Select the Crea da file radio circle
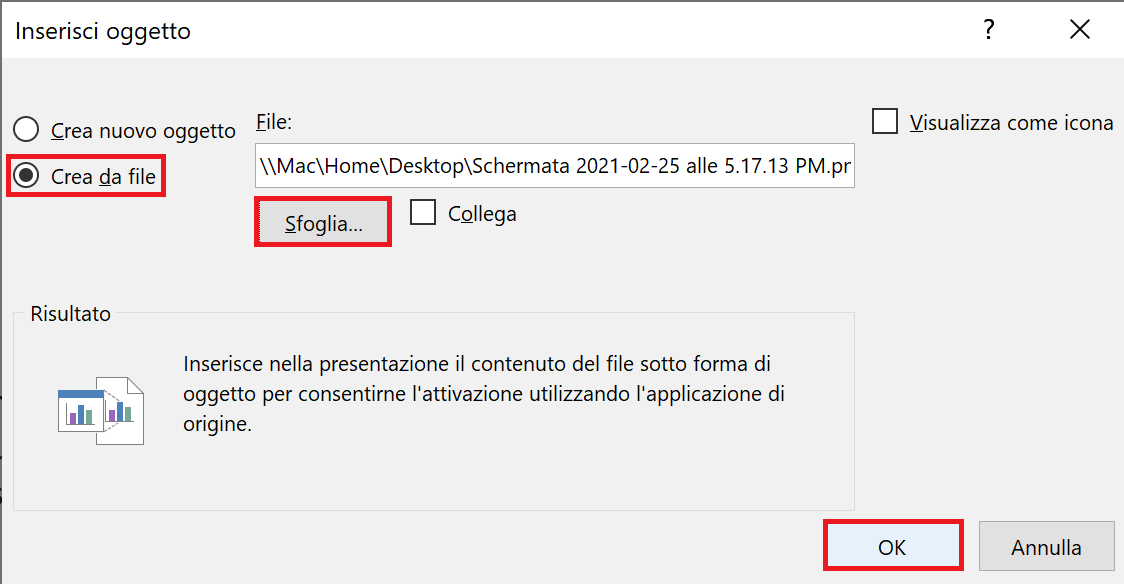Screen dimensions: 1124x584 pos(27,176)
